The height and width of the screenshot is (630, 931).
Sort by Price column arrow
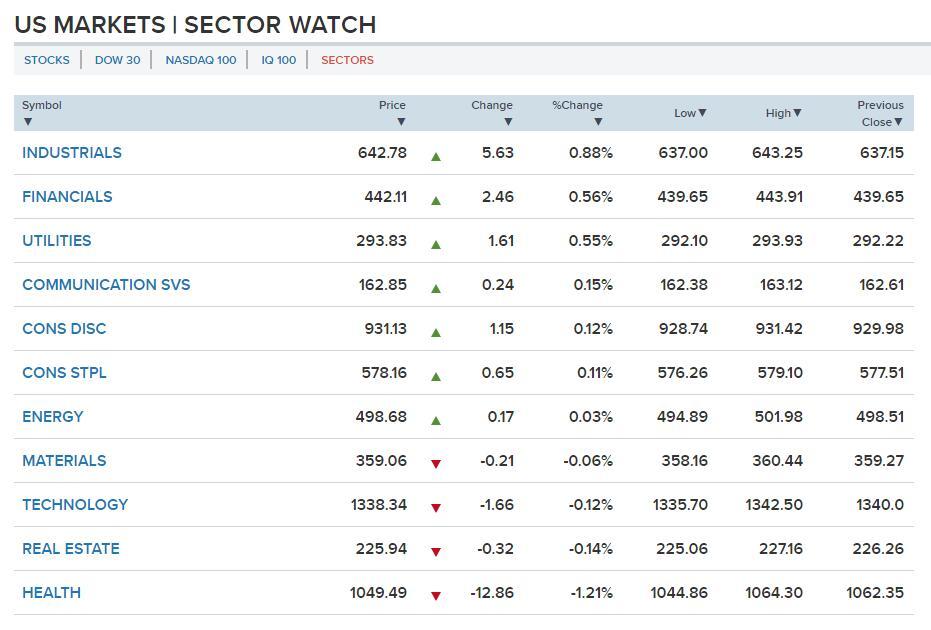401,122
